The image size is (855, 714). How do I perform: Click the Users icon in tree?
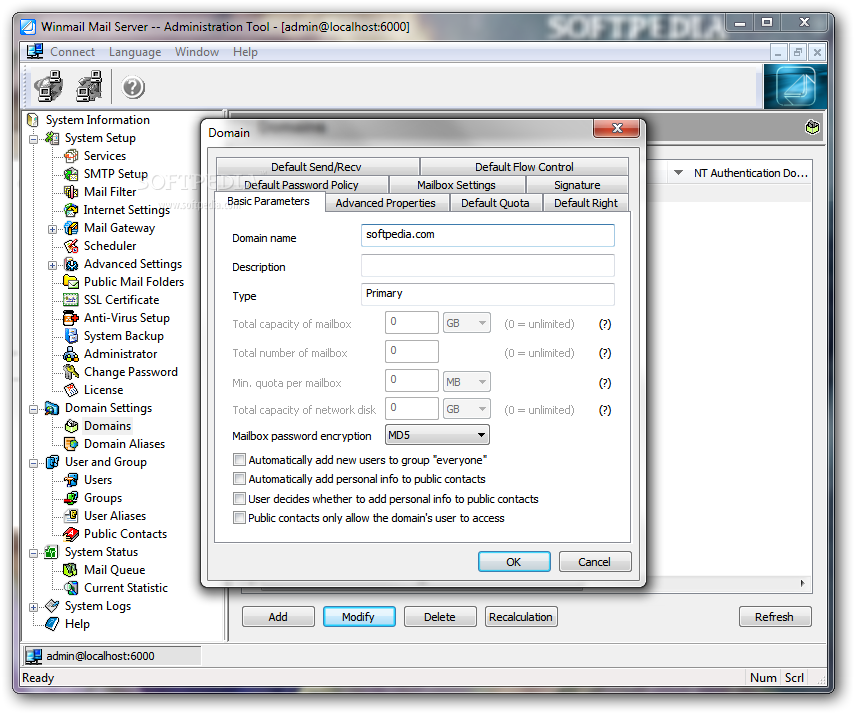71,480
